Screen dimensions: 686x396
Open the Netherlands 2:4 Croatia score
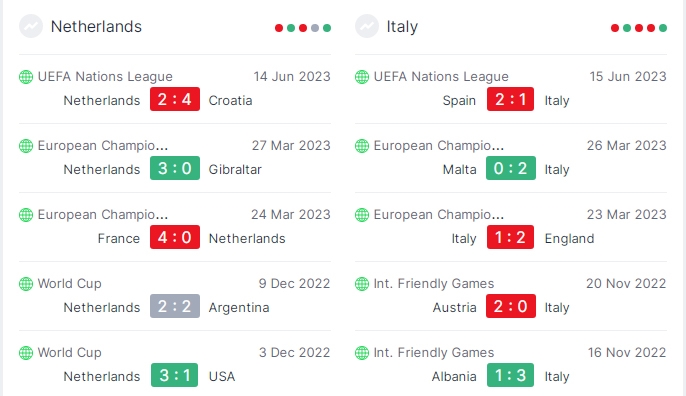pyautogui.click(x=175, y=99)
